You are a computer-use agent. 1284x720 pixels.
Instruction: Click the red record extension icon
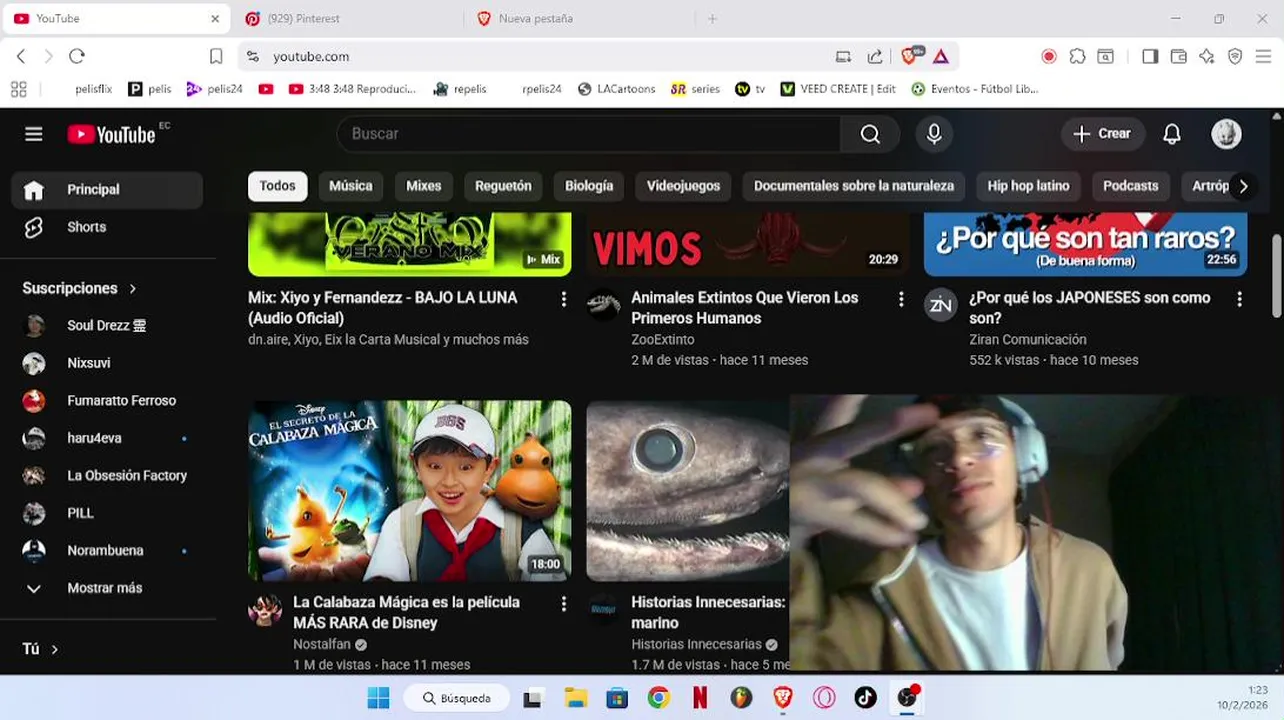click(x=1049, y=56)
